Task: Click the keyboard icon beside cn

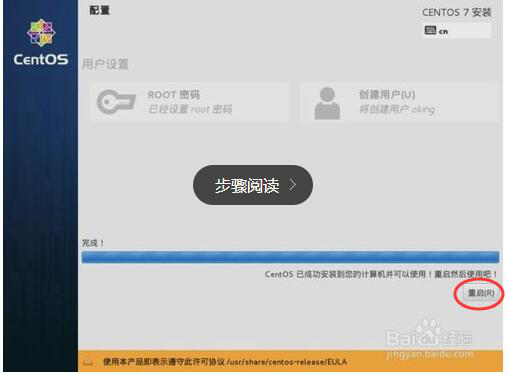Action: (430, 30)
